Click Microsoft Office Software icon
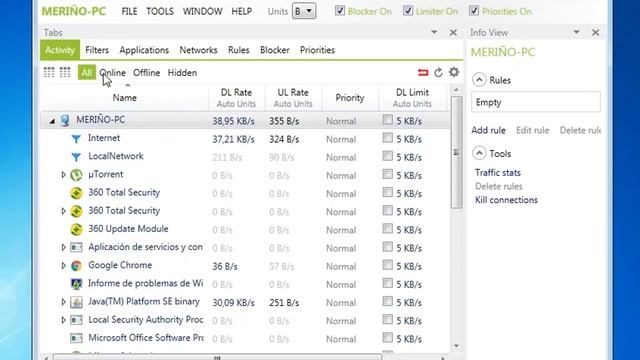640x360 pixels. click(x=76, y=338)
